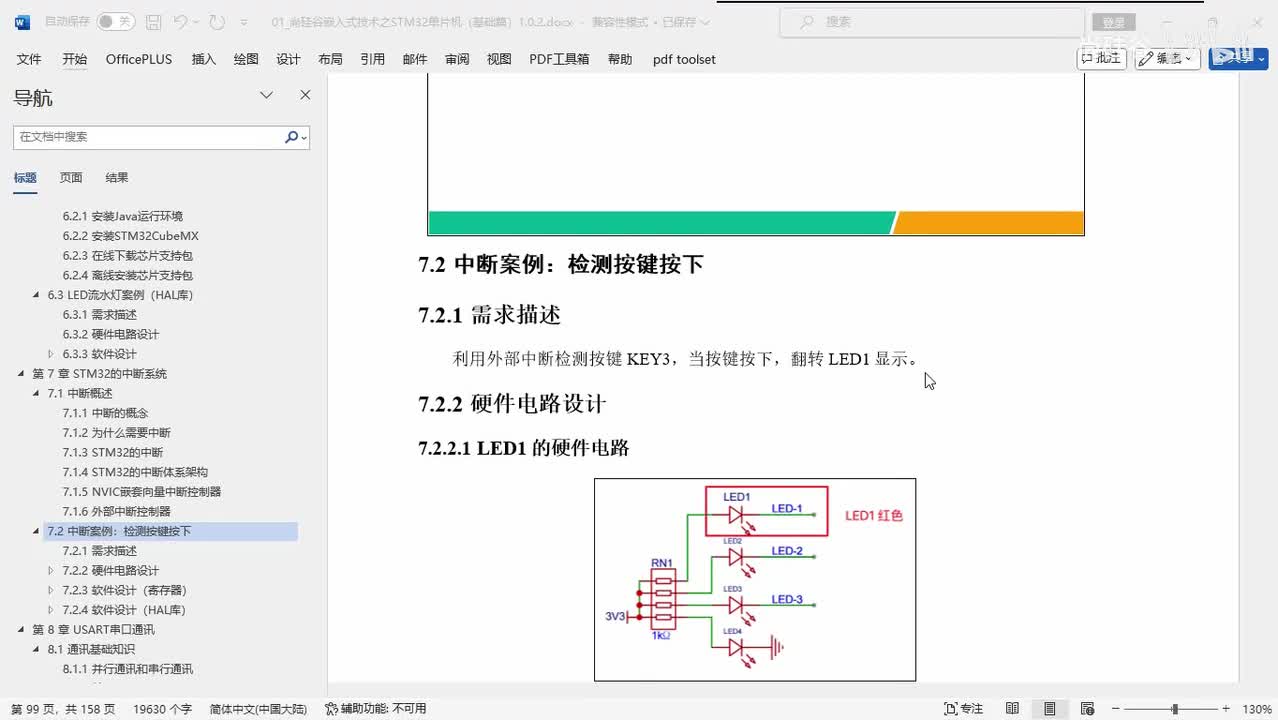Open navigation pane options chevron
The width and height of the screenshot is (1278, 720).
click(266, 95)
